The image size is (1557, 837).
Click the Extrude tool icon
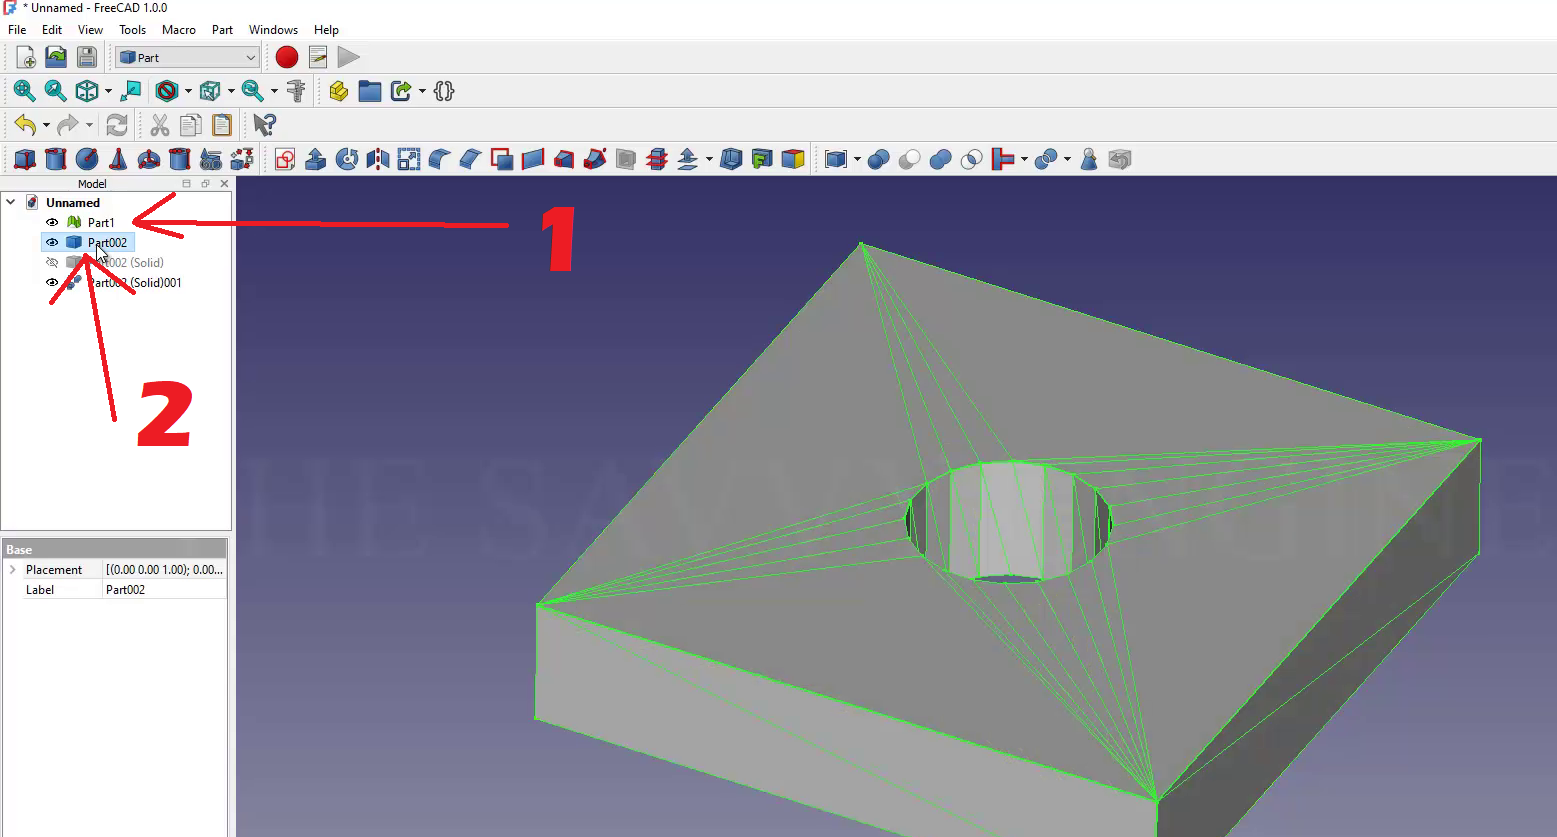pyautogui.click(x=316, y=159)
